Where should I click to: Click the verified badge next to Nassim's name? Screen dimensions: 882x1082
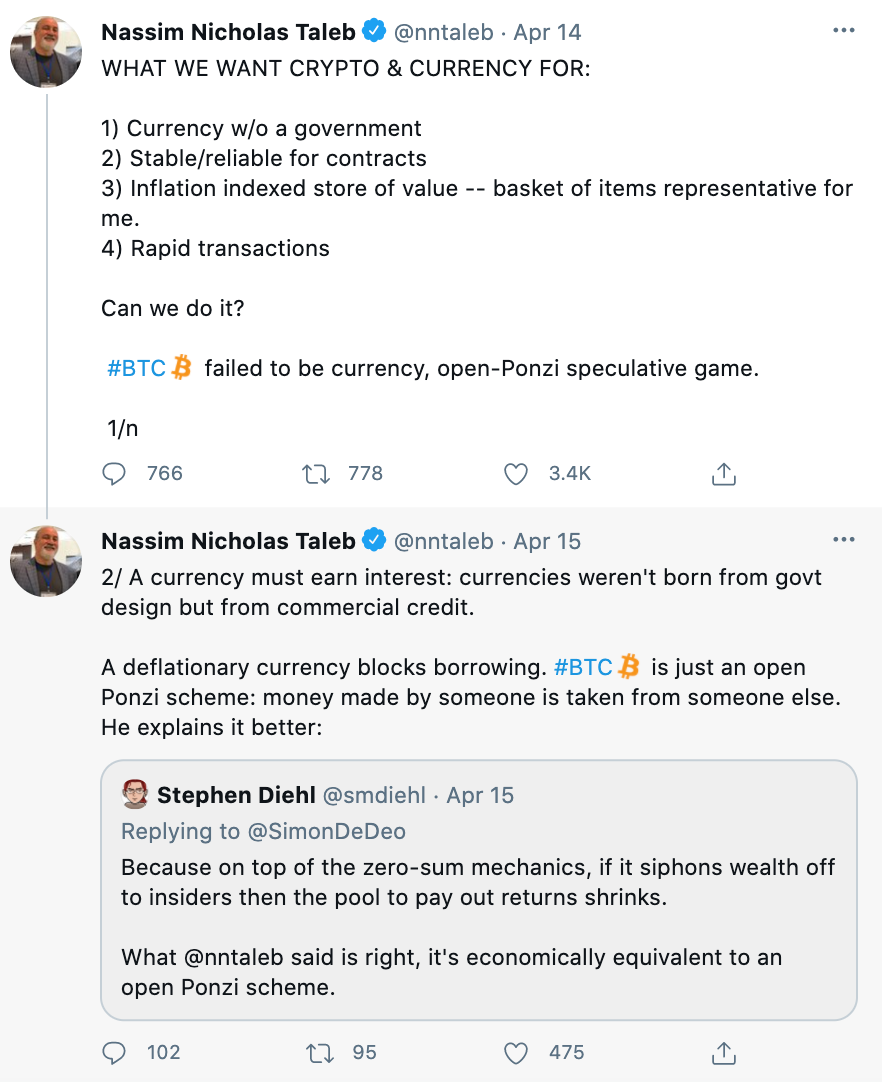(x=374, y=31)
